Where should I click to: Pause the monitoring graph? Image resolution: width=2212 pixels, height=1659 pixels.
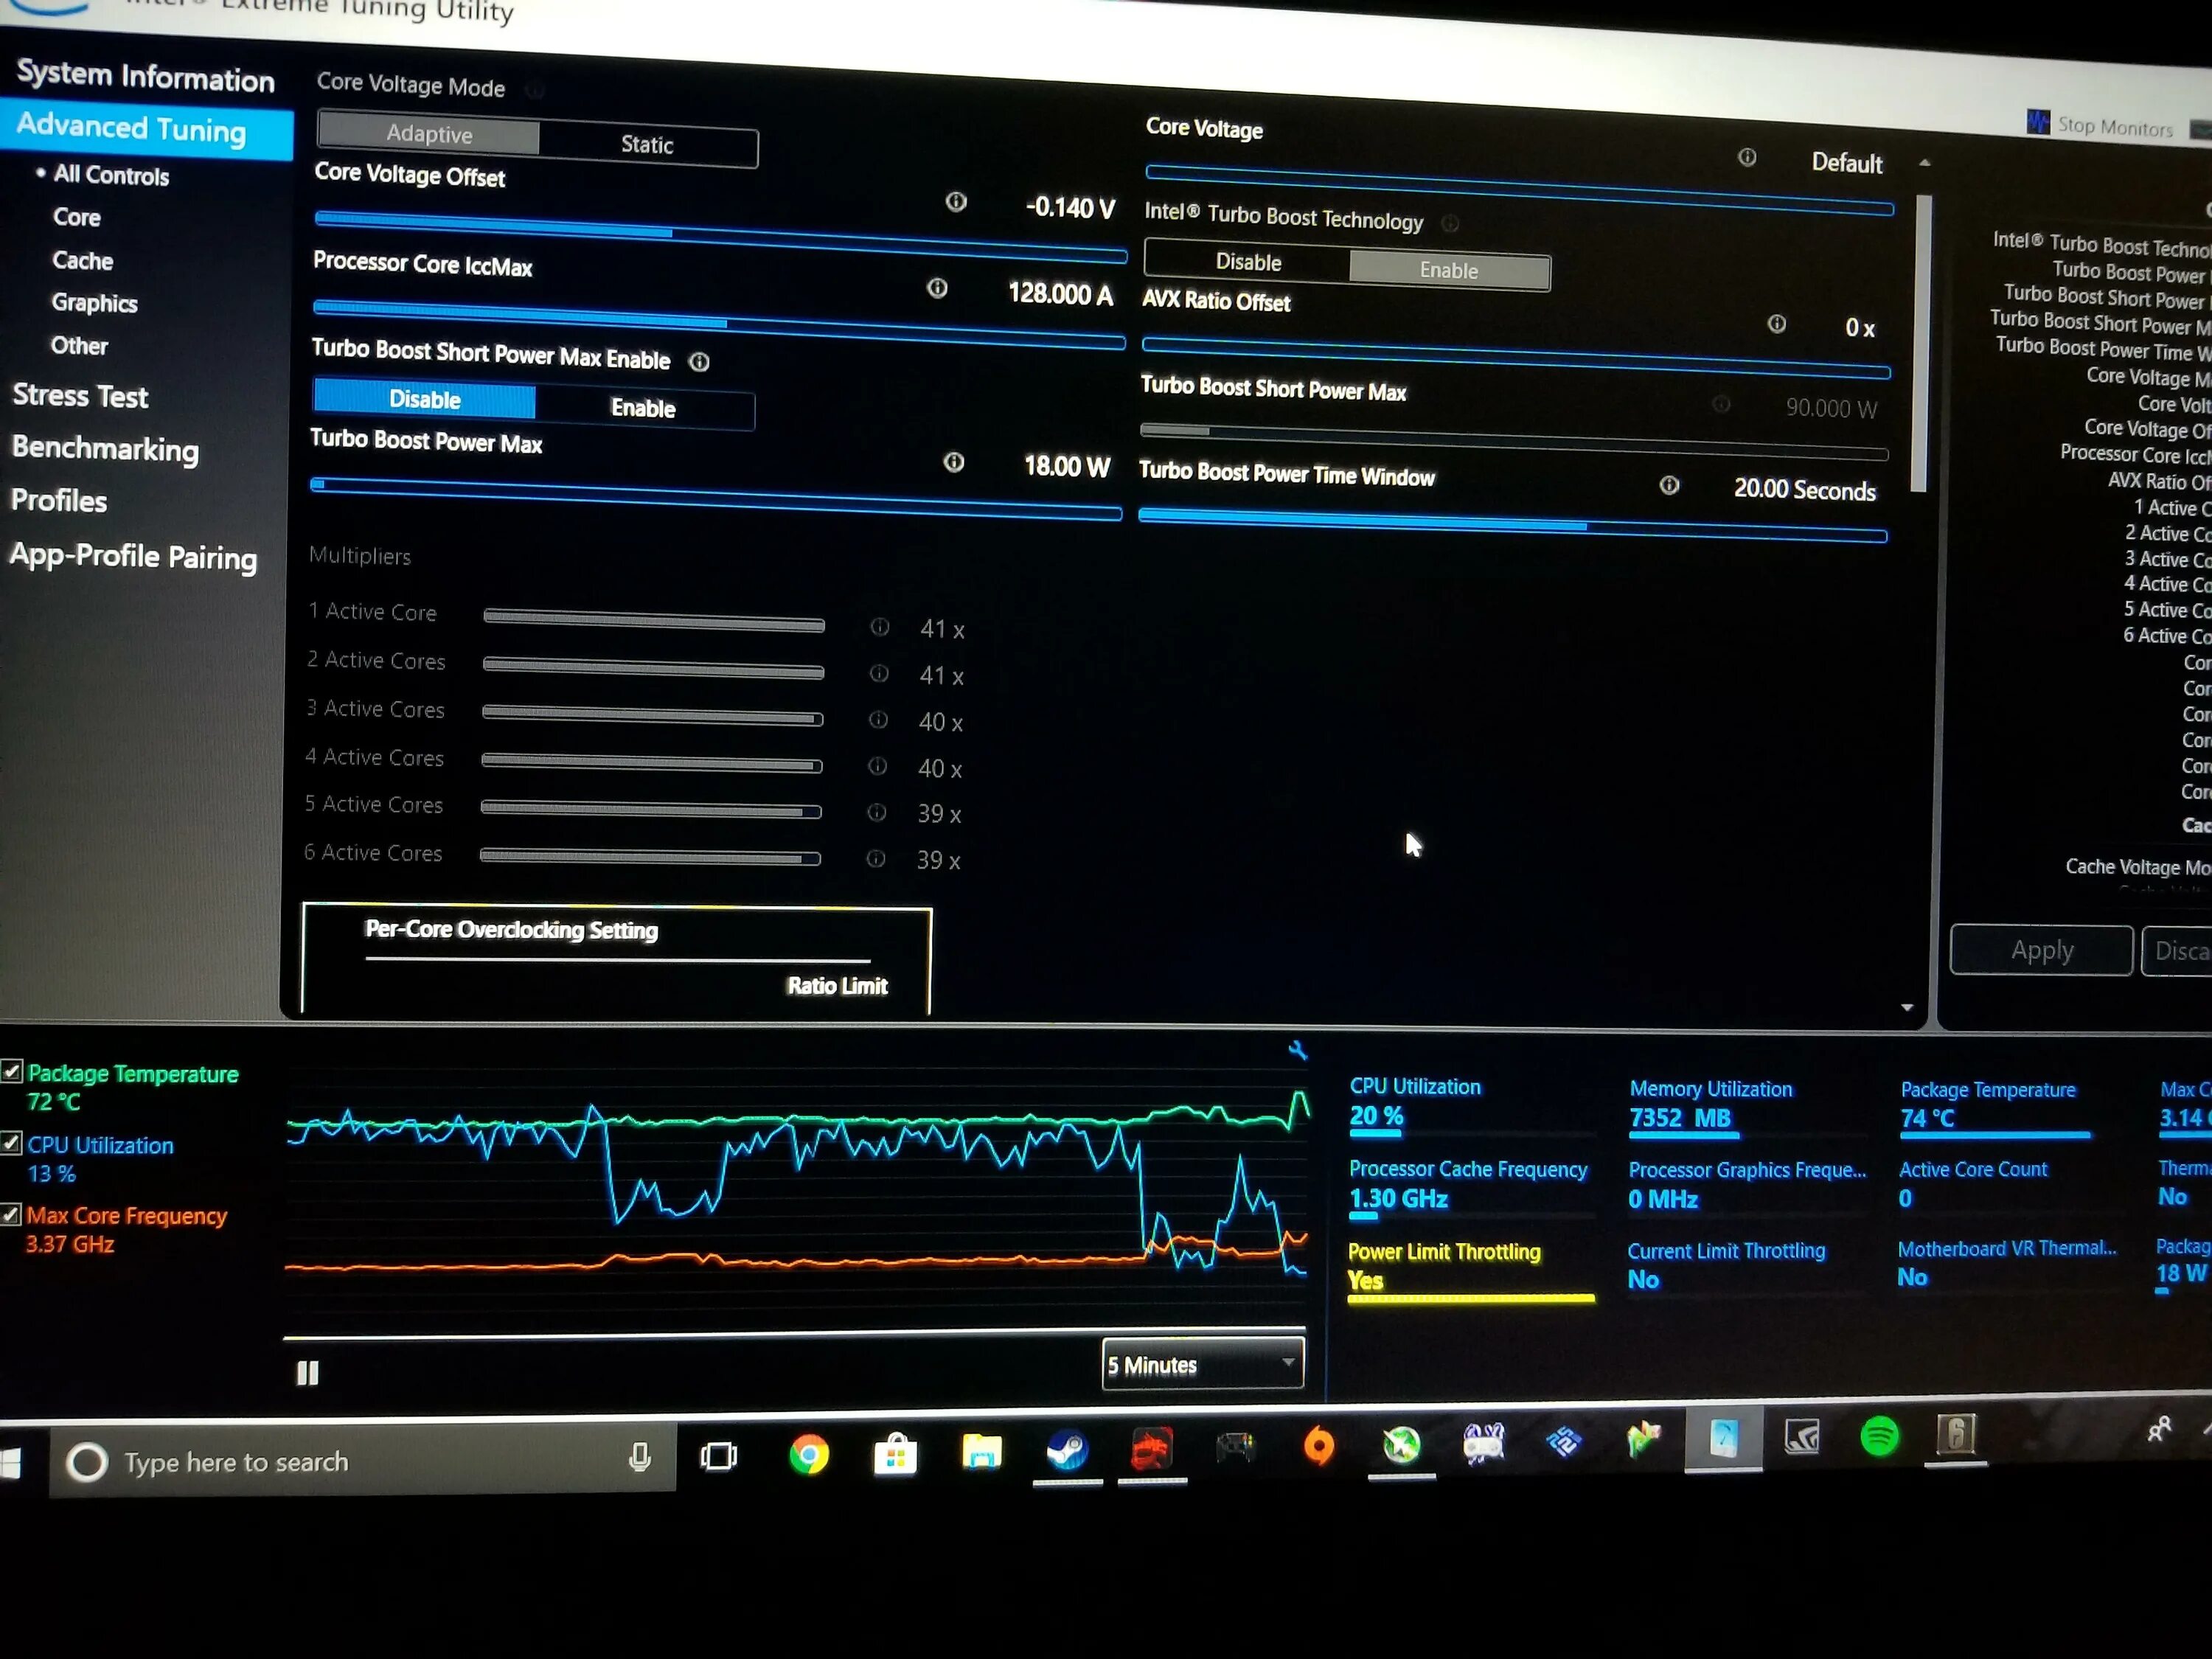pyautogui.click(x=308, y=1373)
